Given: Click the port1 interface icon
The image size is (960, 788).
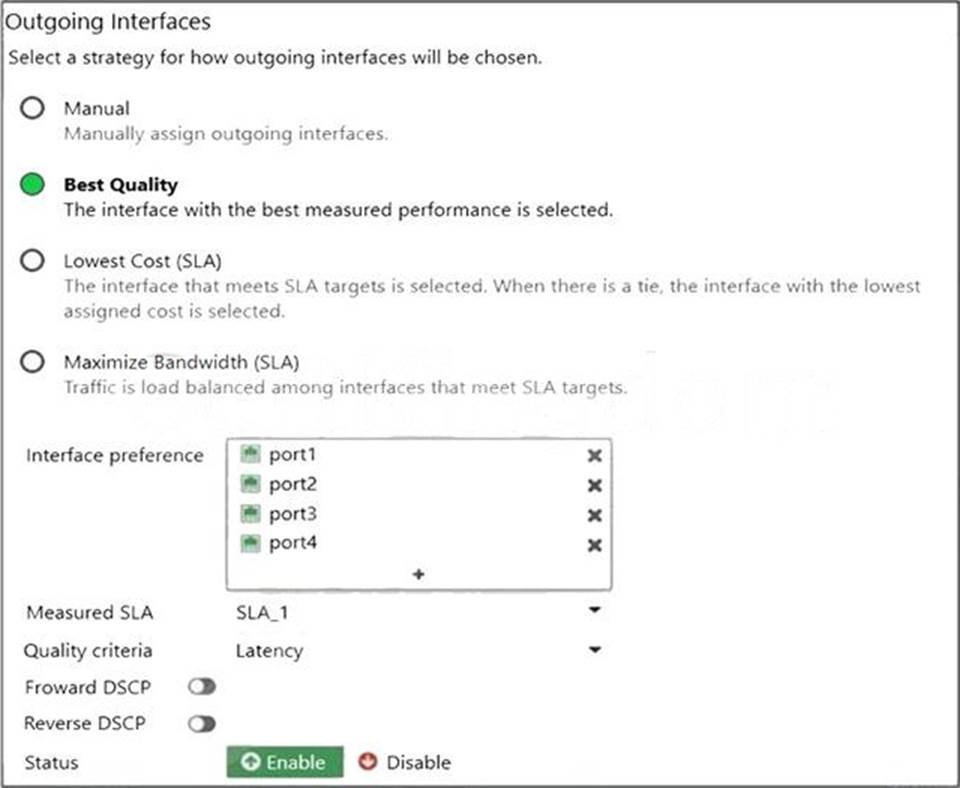Looking at the screenshot, I should click(251, 455).
